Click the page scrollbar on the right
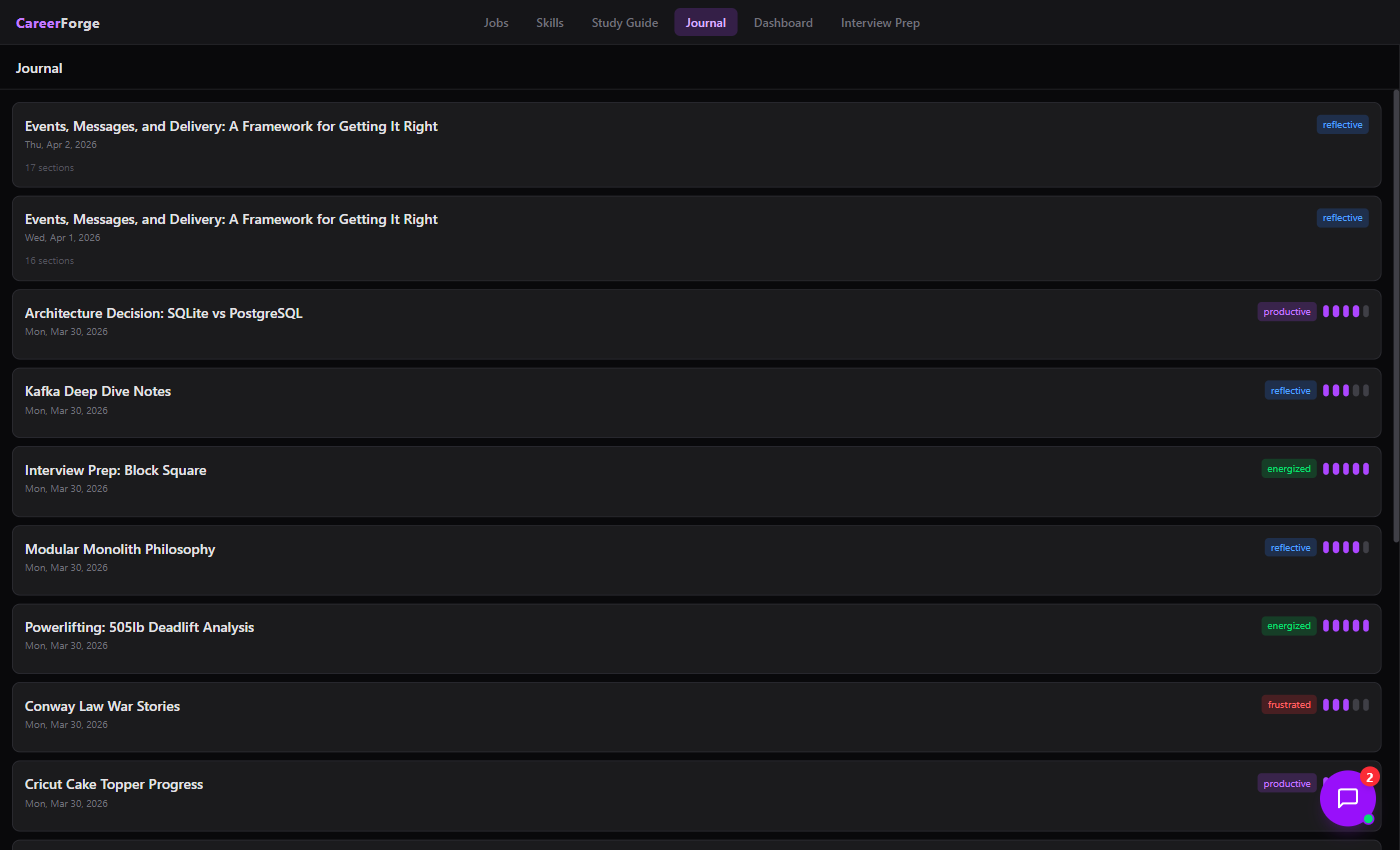Screen dimensions: 1400x850 [x=1395, y=300]
